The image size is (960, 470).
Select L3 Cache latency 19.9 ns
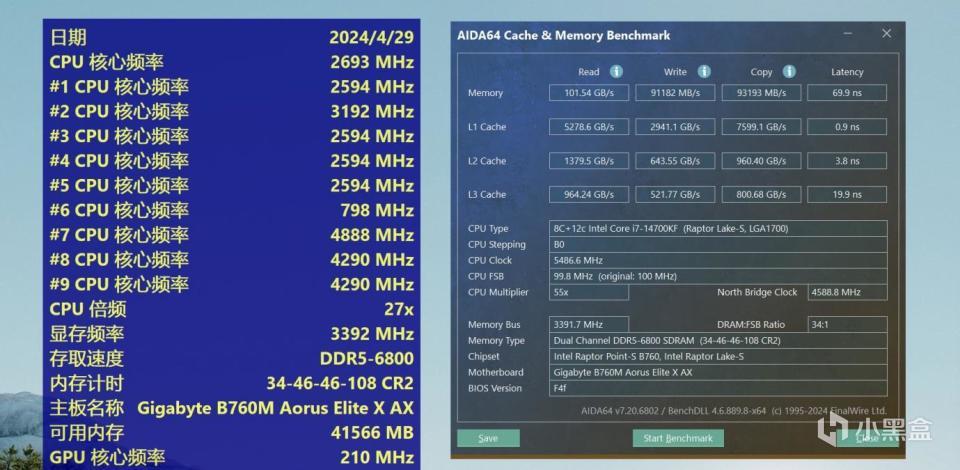coord(847,195)
